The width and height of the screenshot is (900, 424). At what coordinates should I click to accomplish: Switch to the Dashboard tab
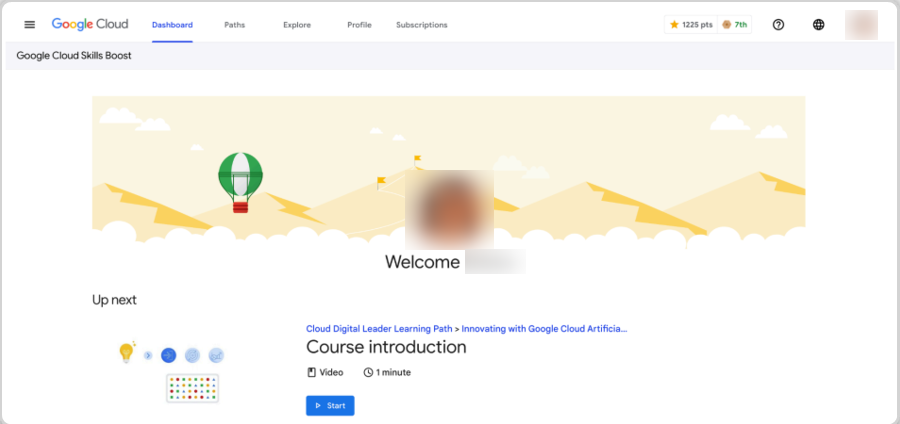point(172,25)
